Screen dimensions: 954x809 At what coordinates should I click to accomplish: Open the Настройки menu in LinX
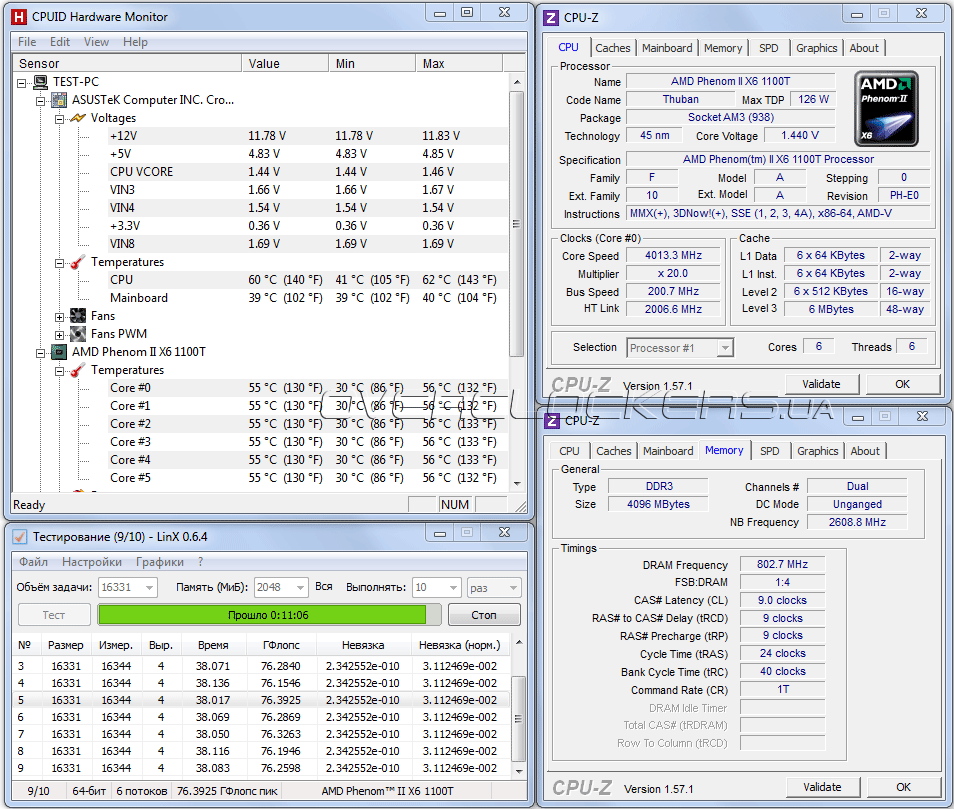point(92,562)
